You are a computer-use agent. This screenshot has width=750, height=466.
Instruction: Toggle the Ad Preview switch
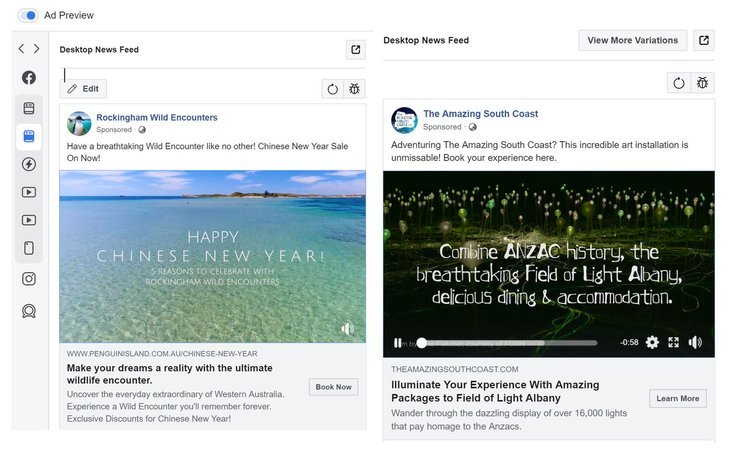[28, 15]
